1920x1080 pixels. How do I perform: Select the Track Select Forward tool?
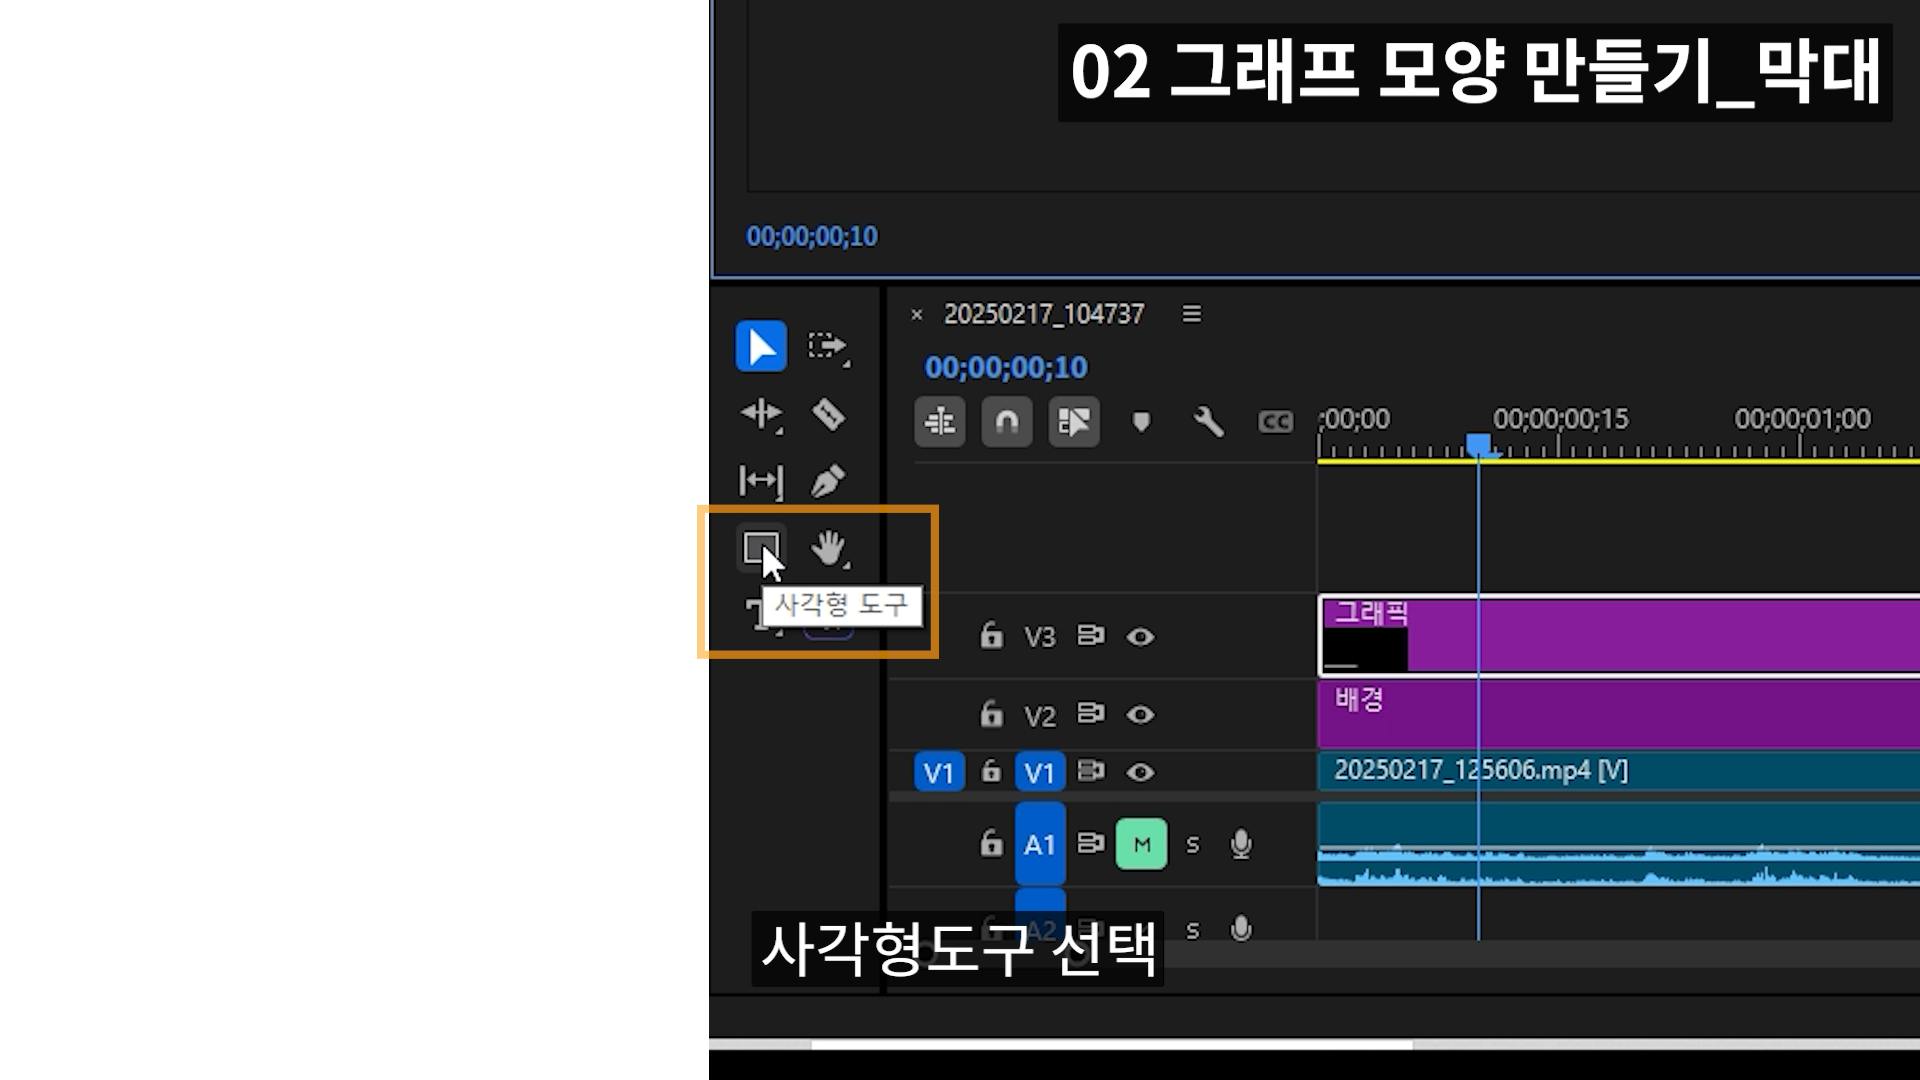point(828,347)
